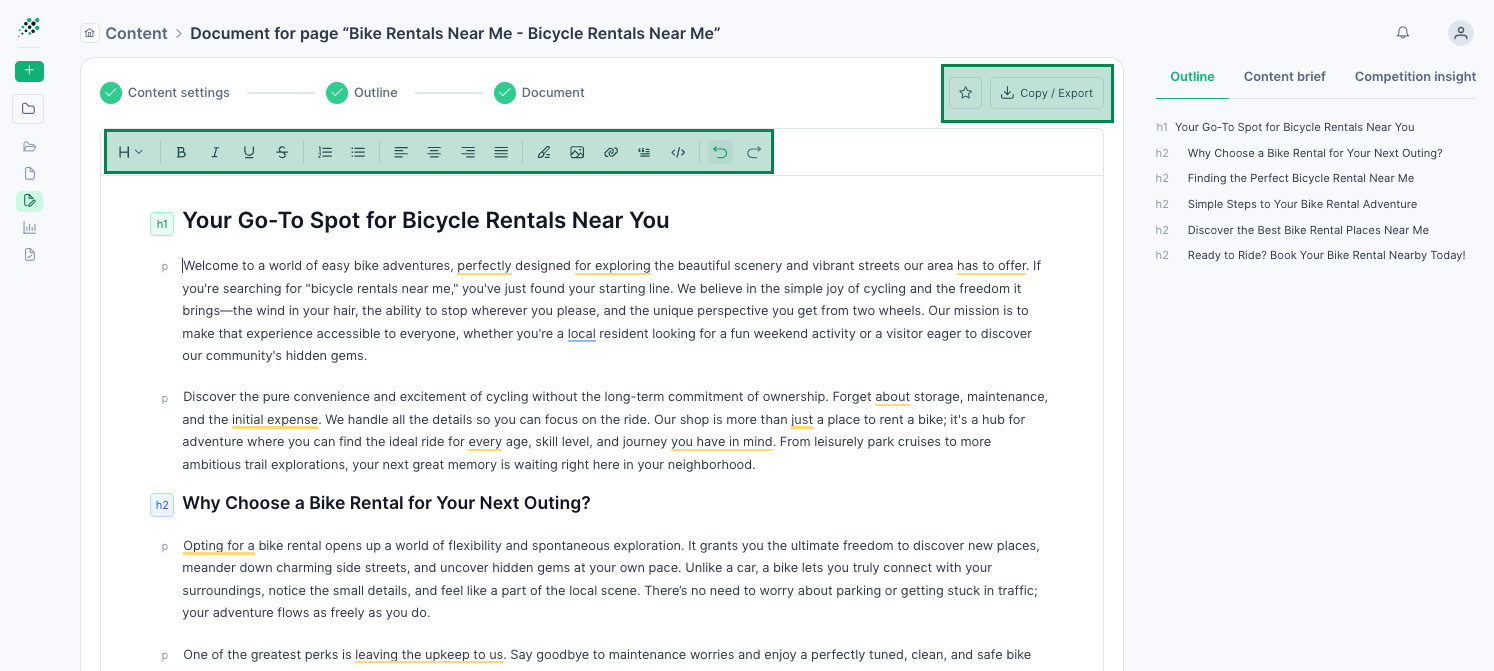The width and height of the screenshot is (1494, 671).
Task: Insert an image
Action: [577, 152]
